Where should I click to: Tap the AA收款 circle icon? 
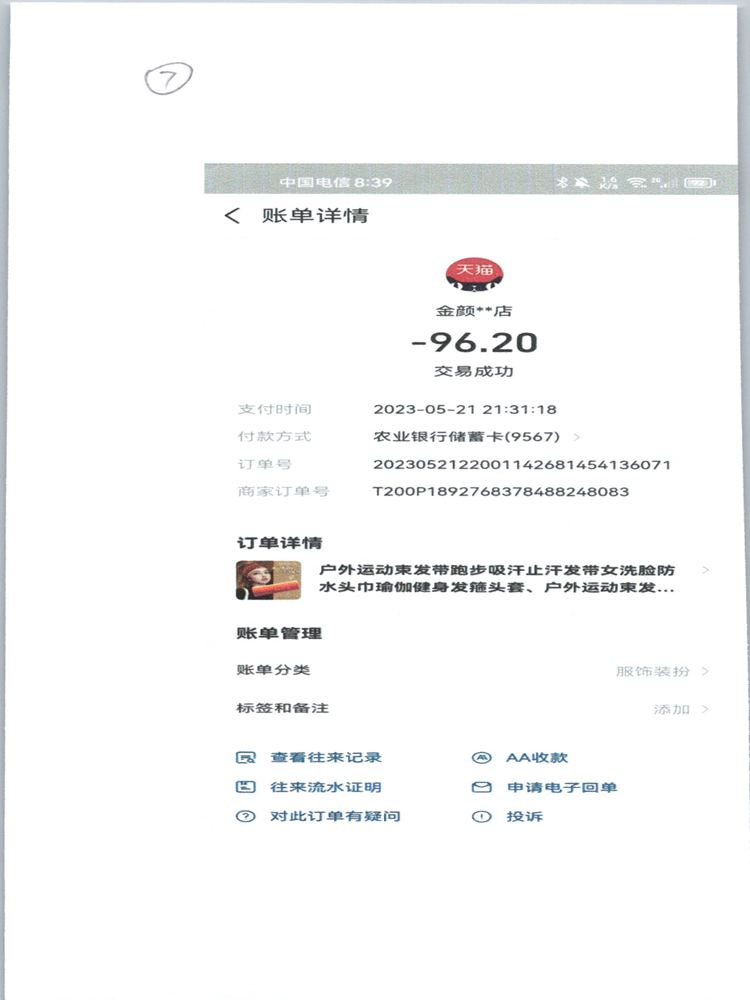coord(482,758)
